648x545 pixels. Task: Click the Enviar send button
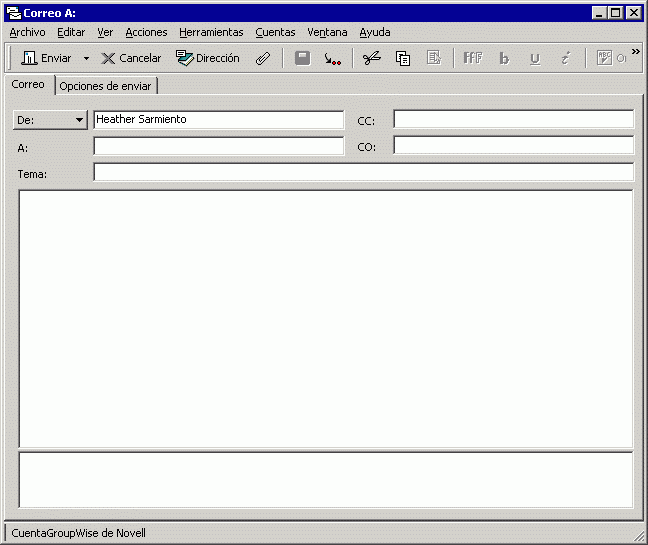pos(46,58)
